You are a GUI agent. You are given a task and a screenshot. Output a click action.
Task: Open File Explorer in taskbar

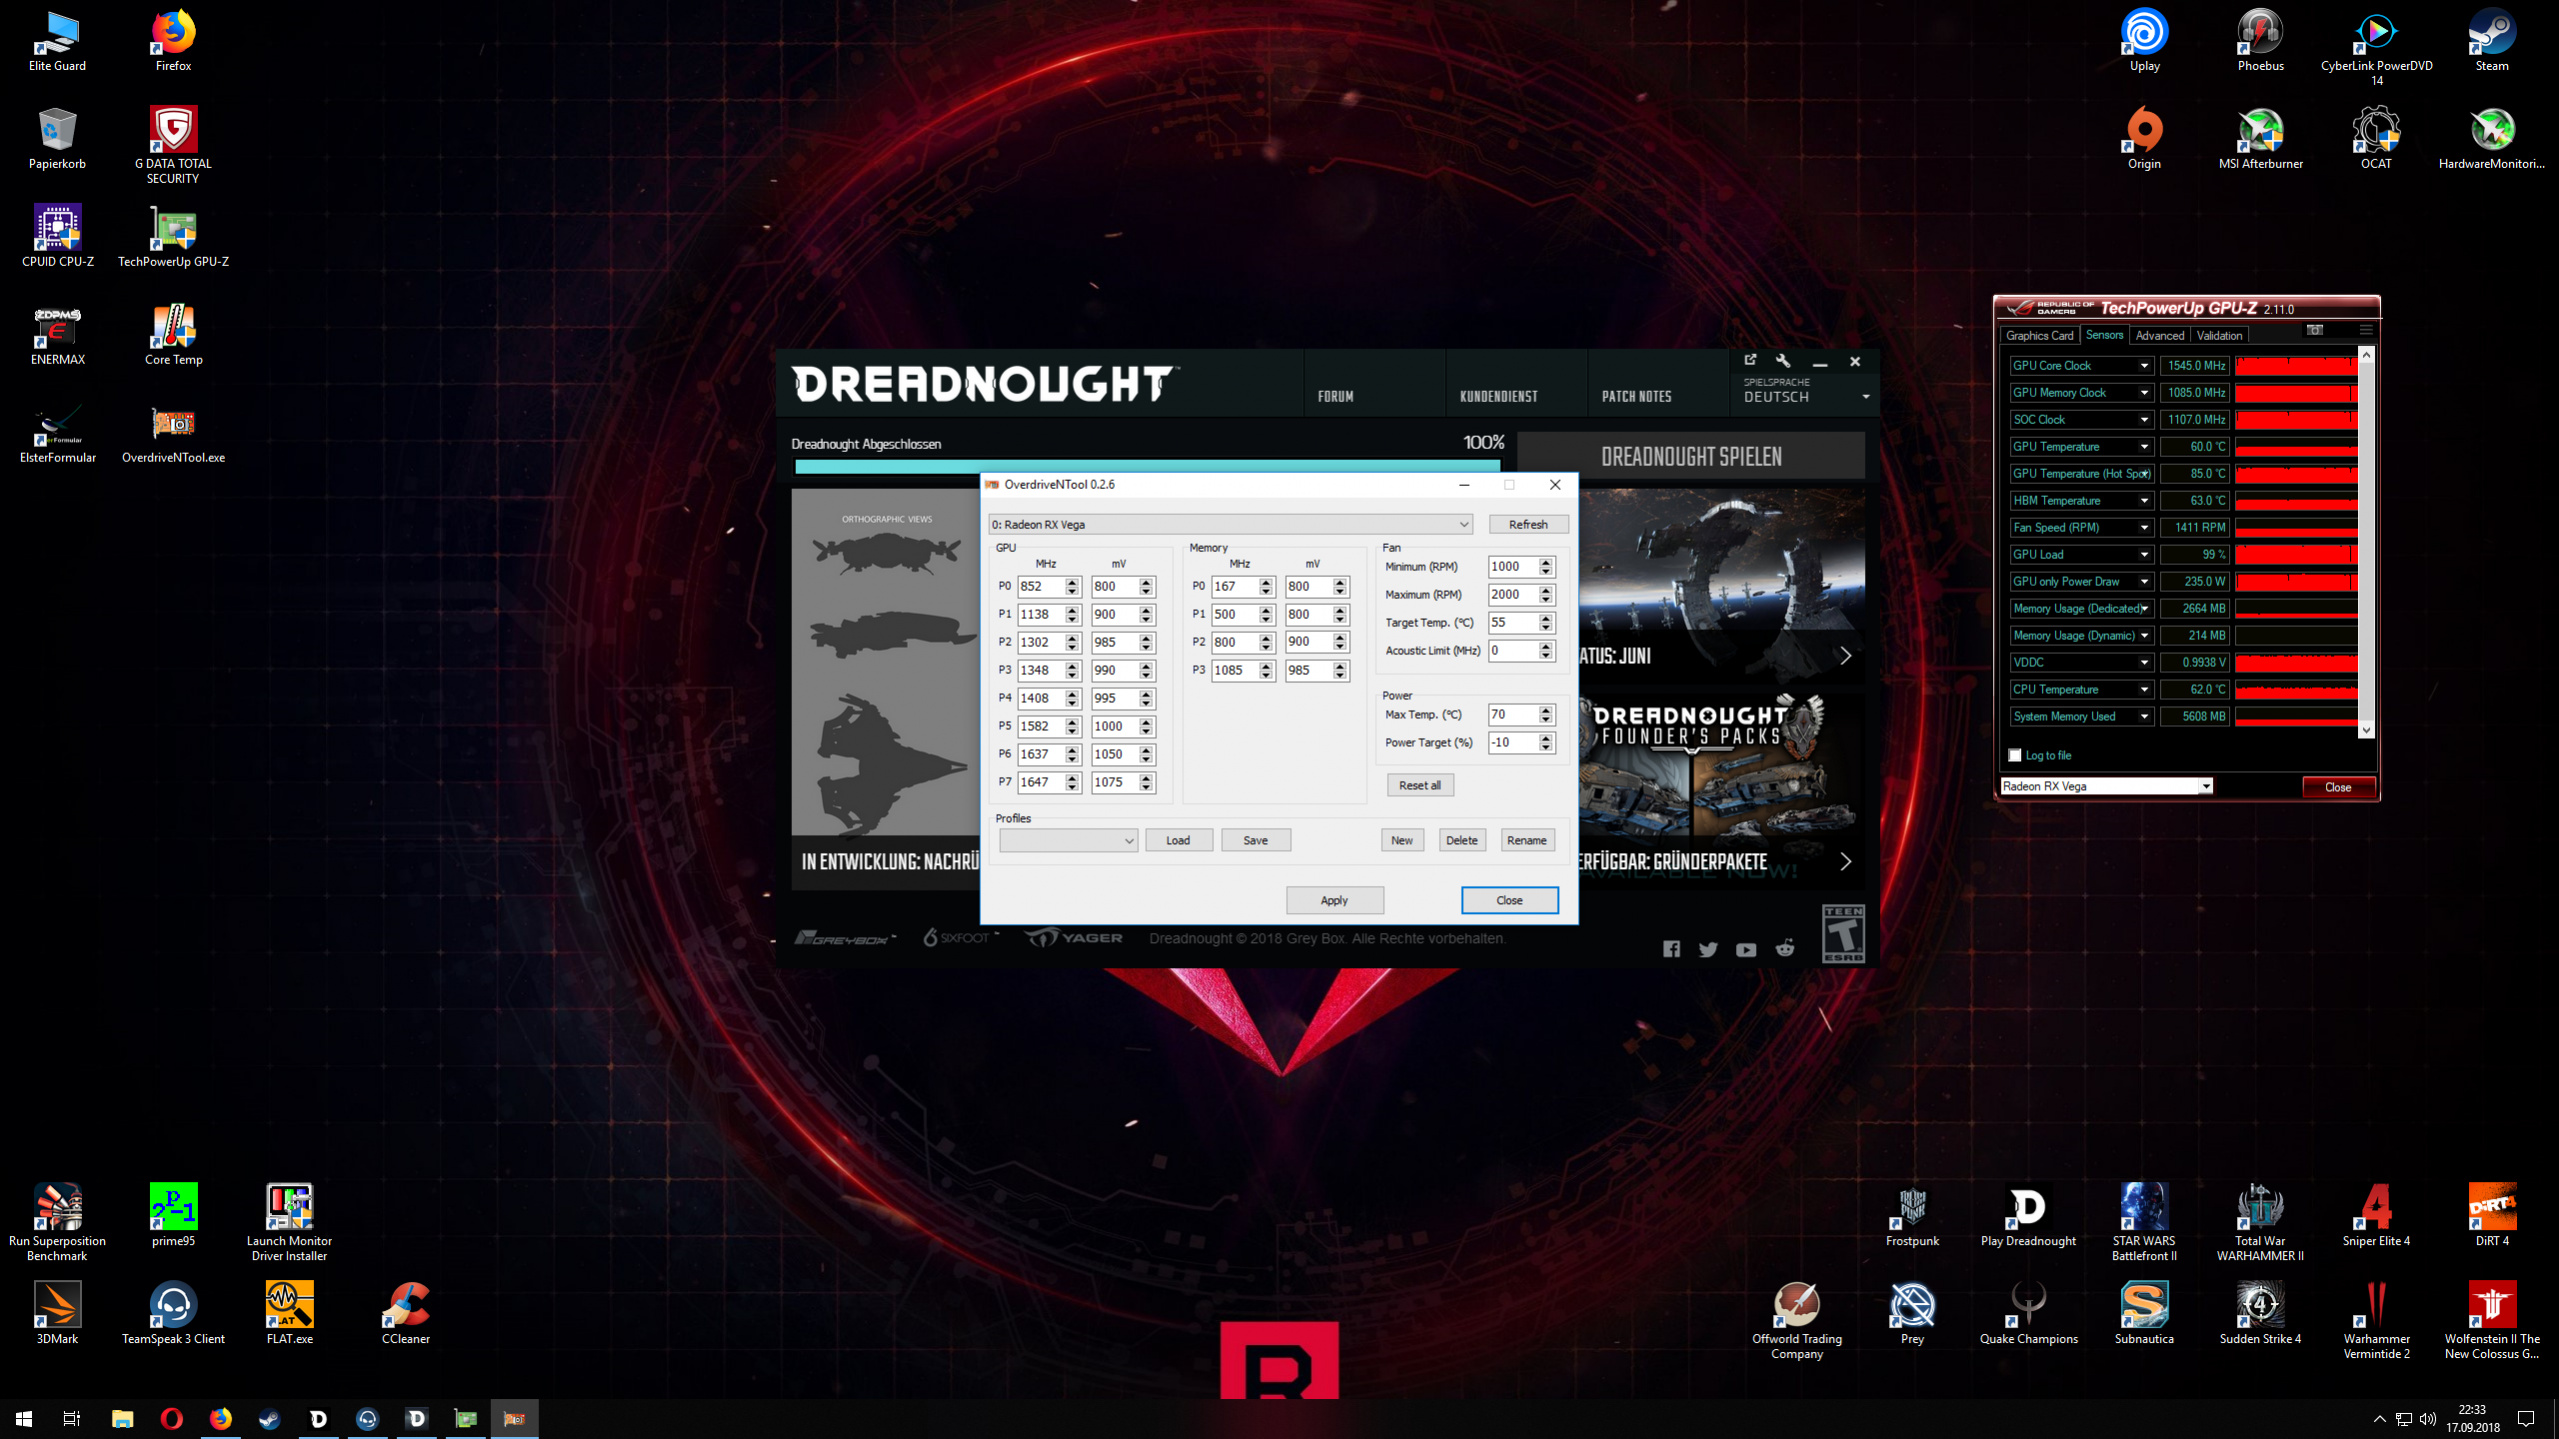click(122, 1418)
